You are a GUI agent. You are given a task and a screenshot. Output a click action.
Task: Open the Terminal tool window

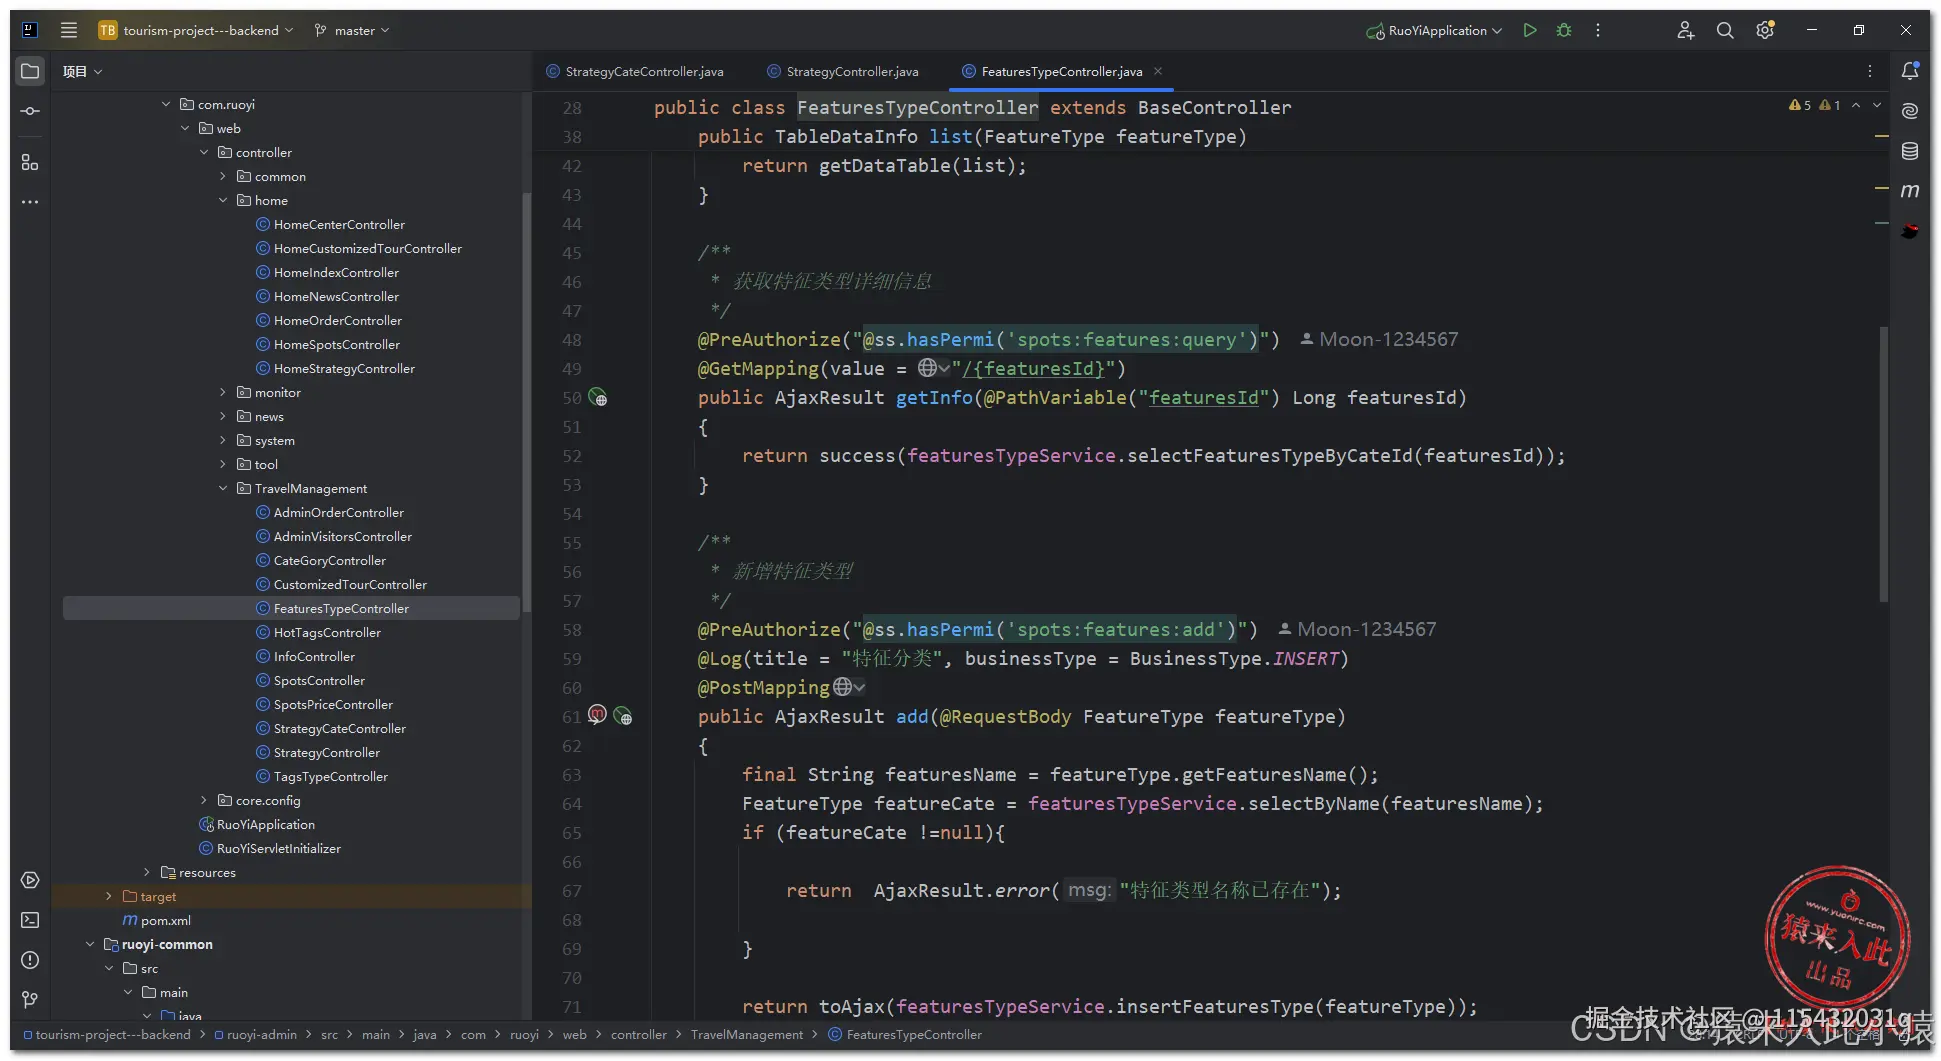point(30,920)
